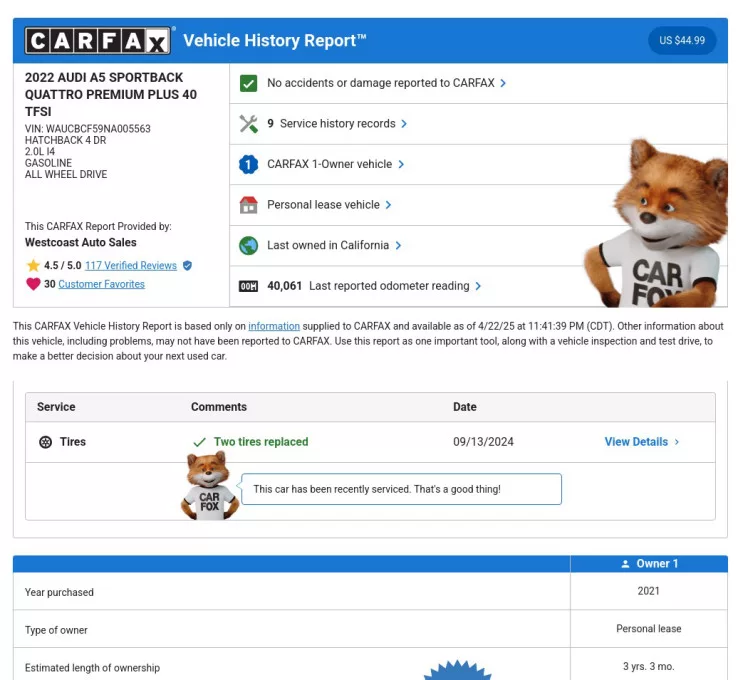Click the US $44.99 price button
The image size is (743, 680).
(x=682, y=41)
